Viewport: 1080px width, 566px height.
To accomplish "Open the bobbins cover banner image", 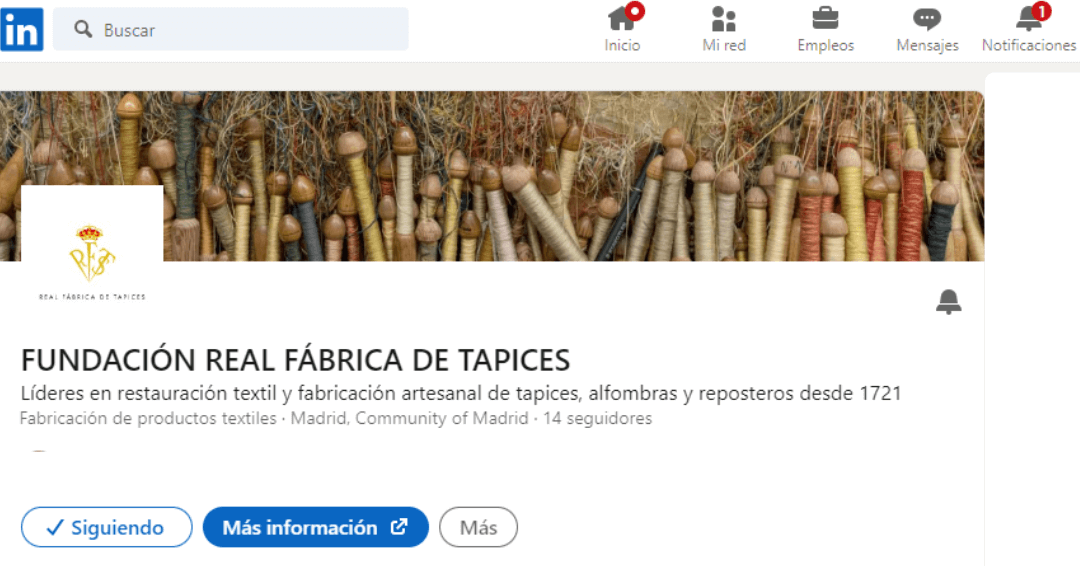I will (492, 176).
